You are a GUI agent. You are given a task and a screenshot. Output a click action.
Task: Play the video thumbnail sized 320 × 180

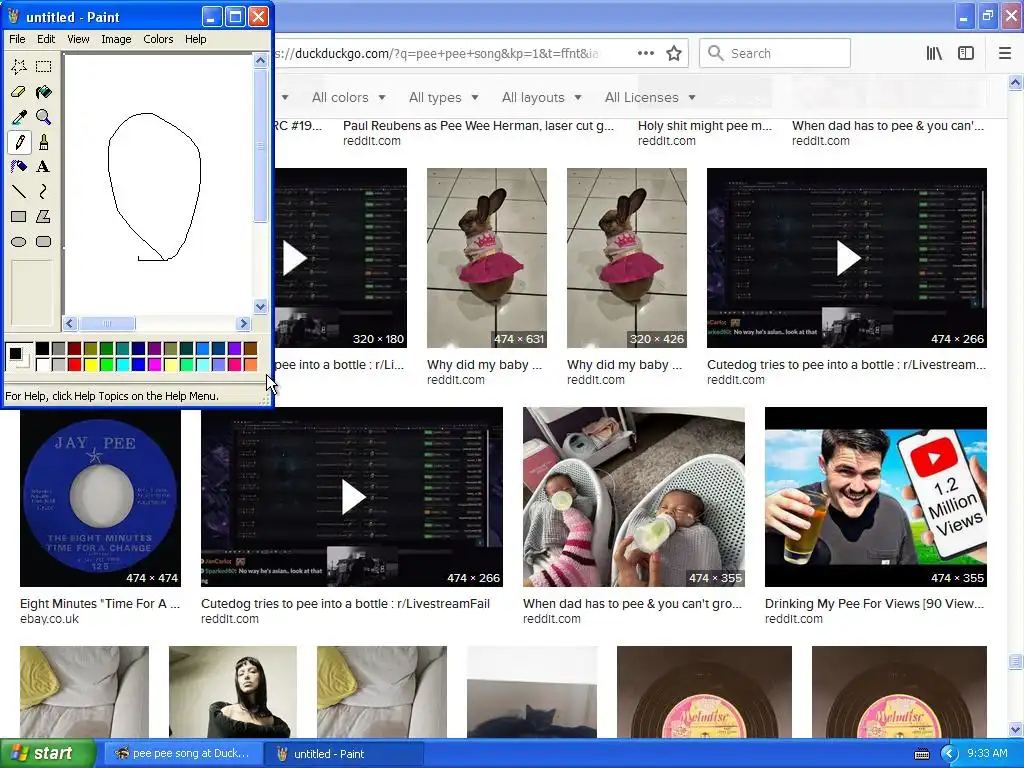tap(340, 258)
